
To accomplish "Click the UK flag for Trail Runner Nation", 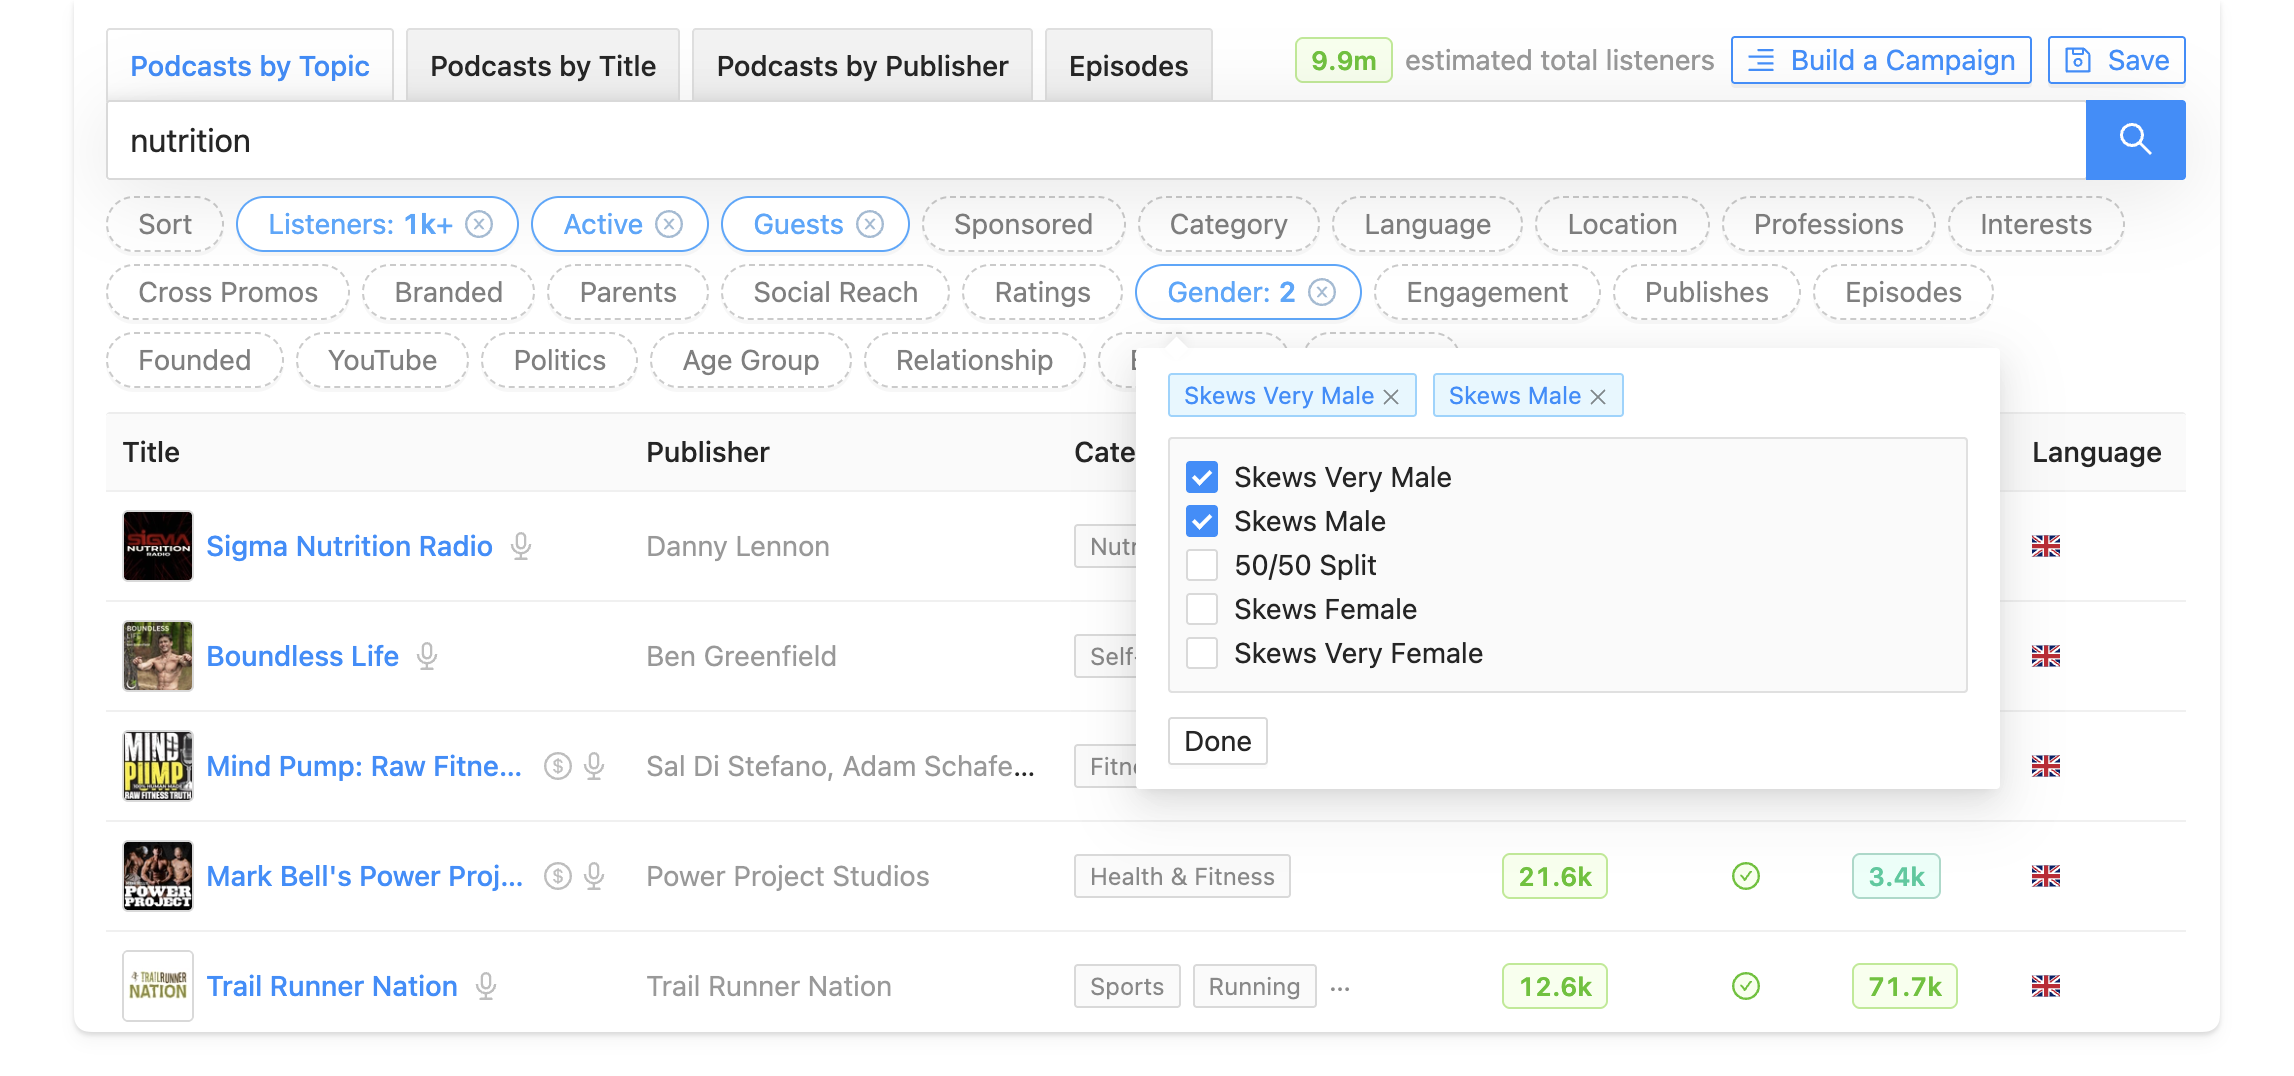I will (2046, 986).
